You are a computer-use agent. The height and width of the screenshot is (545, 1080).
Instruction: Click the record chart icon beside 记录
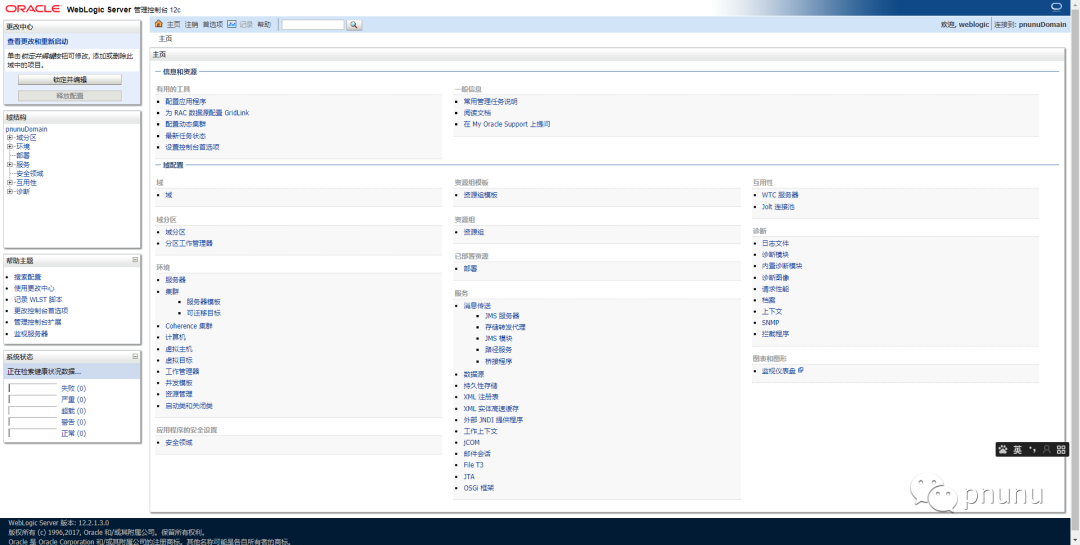pos(231,24)
